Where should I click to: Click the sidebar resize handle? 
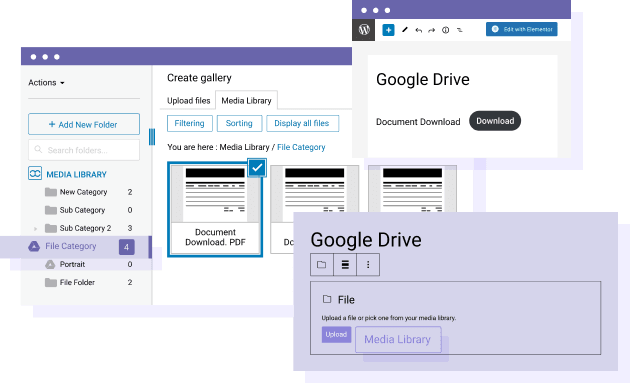click(152, 137)
